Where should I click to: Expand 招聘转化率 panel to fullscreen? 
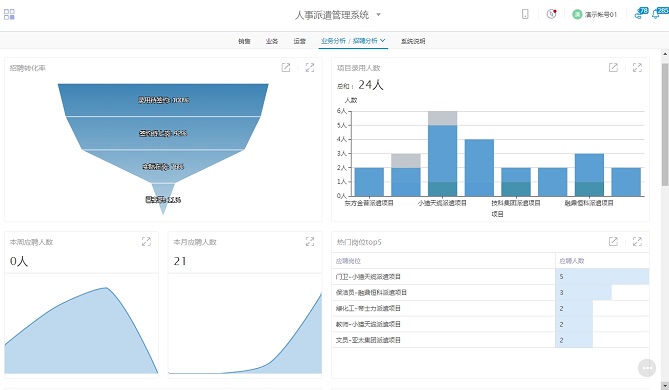click(x=310, y=67)
